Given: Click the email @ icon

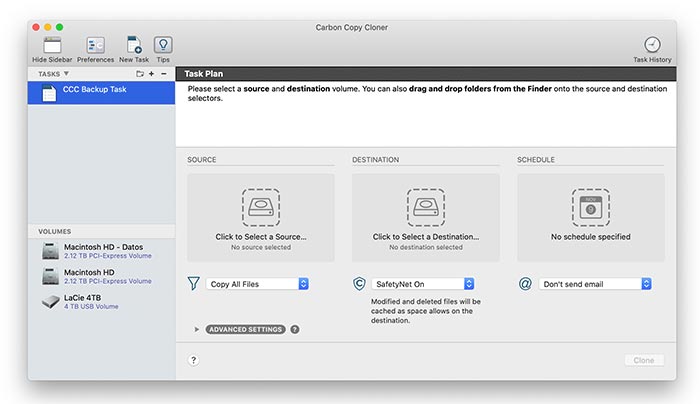Looking at the screenshot, I should pyautogui.click(x=525, y=284).
